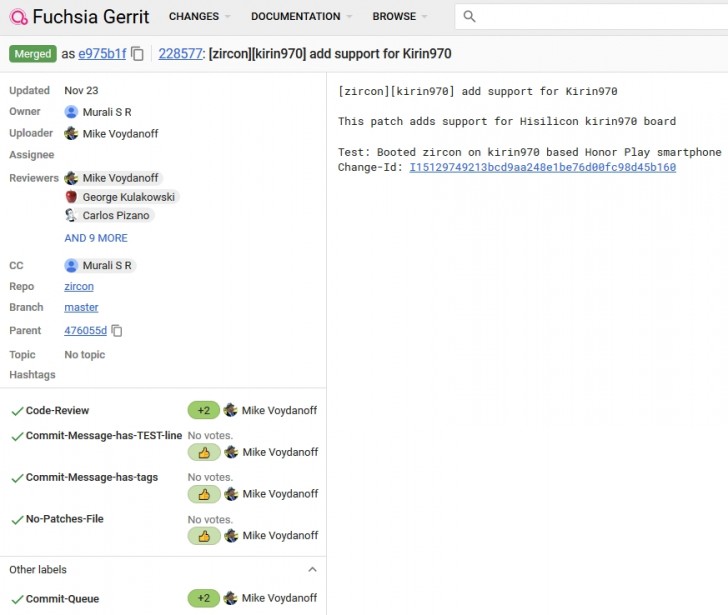Image resolution: width=728 pixels, height=615 pixels.
Task: Click the Commit-Queue +2 vote chip
Action: [203, 598]
